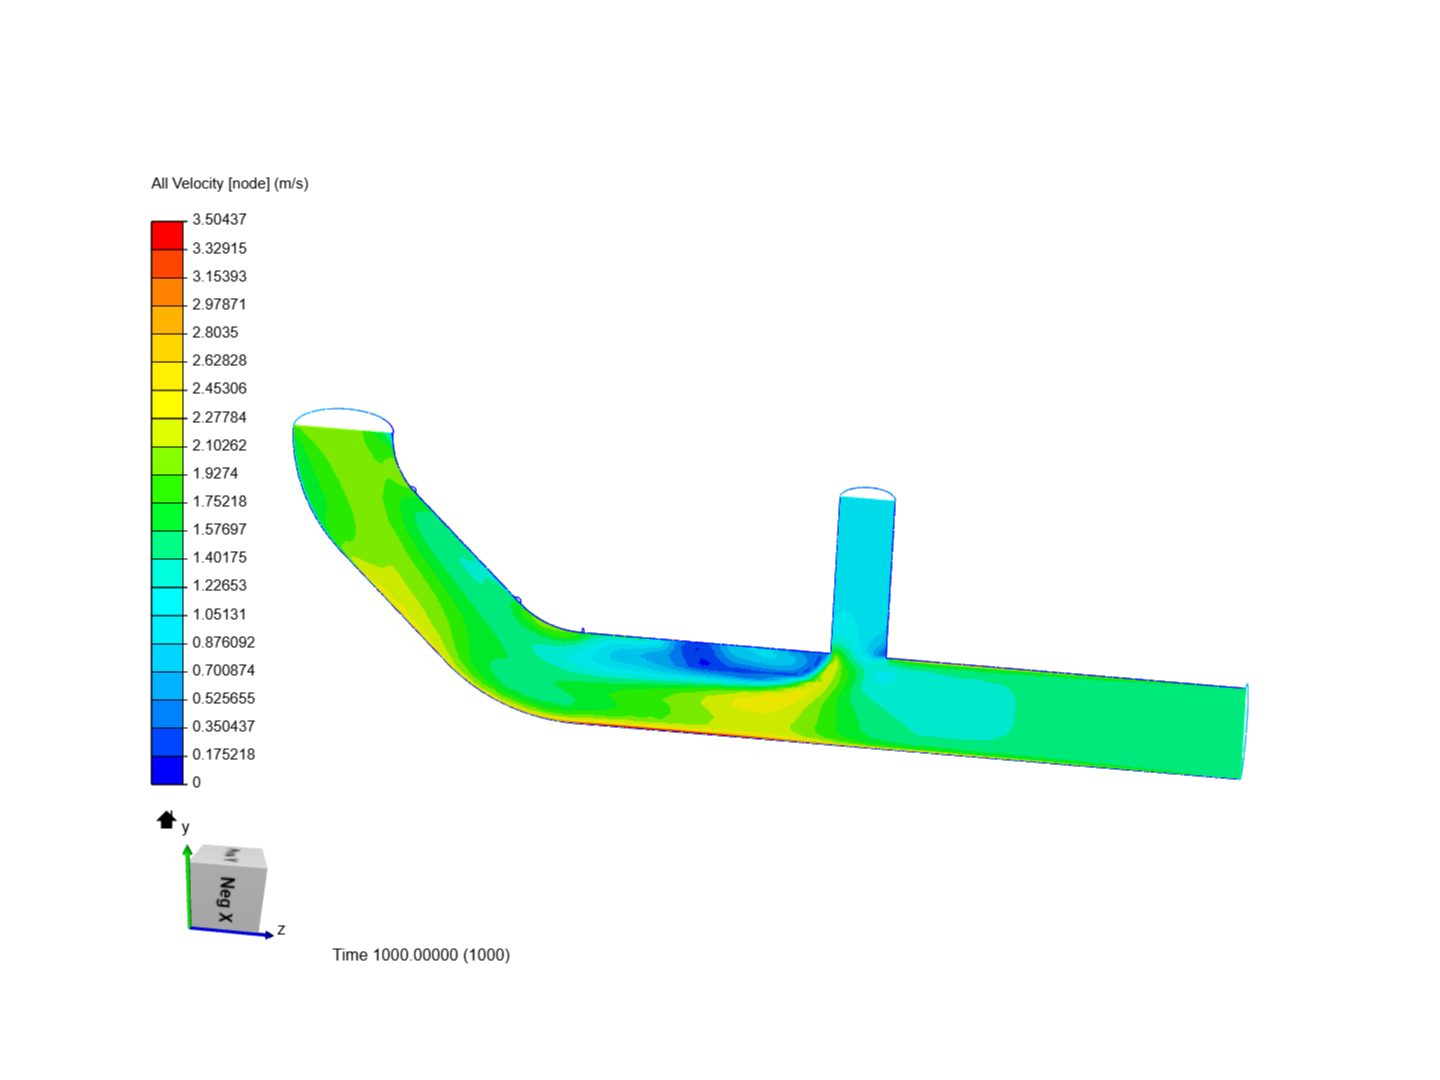Viewport: 1440px width, 1080px height.
Task: Click the legend value 0.175218
Action: tap(223, 754)
